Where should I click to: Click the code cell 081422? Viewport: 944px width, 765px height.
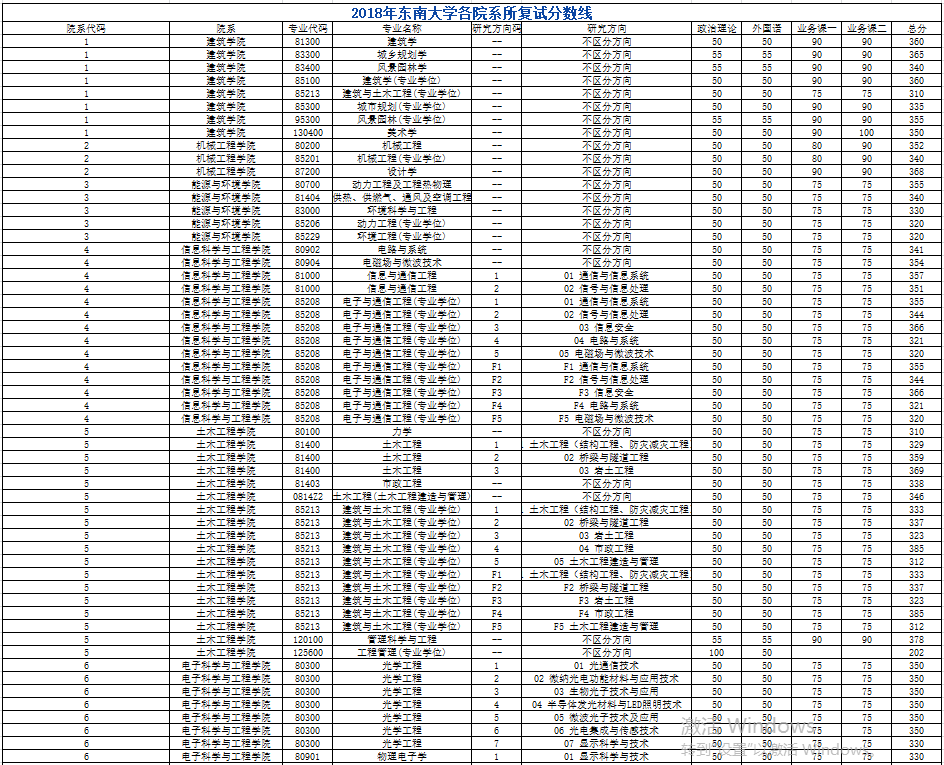[x=308, y=497]
